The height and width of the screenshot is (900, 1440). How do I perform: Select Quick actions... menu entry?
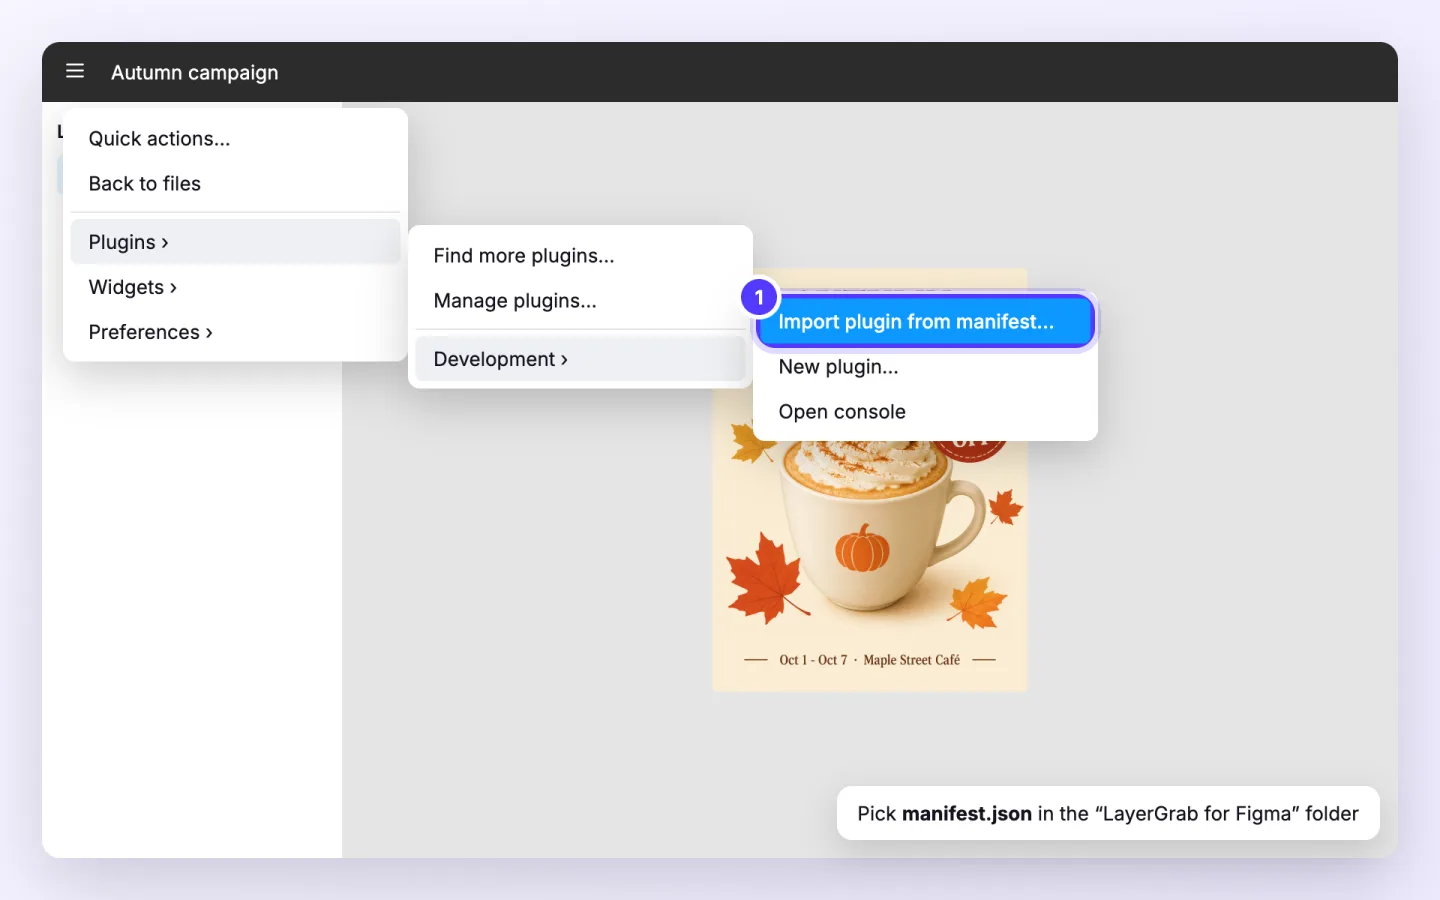point(235,139)
